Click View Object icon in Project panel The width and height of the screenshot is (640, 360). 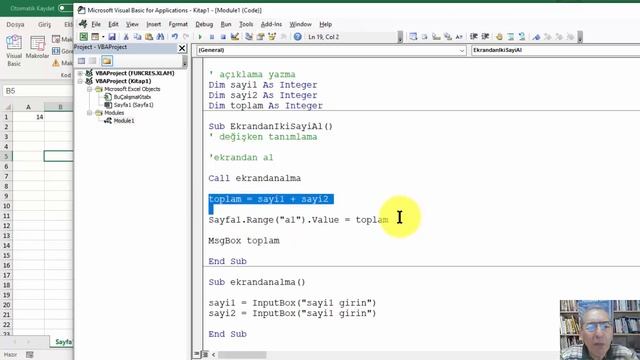click(x=93, y=61)
